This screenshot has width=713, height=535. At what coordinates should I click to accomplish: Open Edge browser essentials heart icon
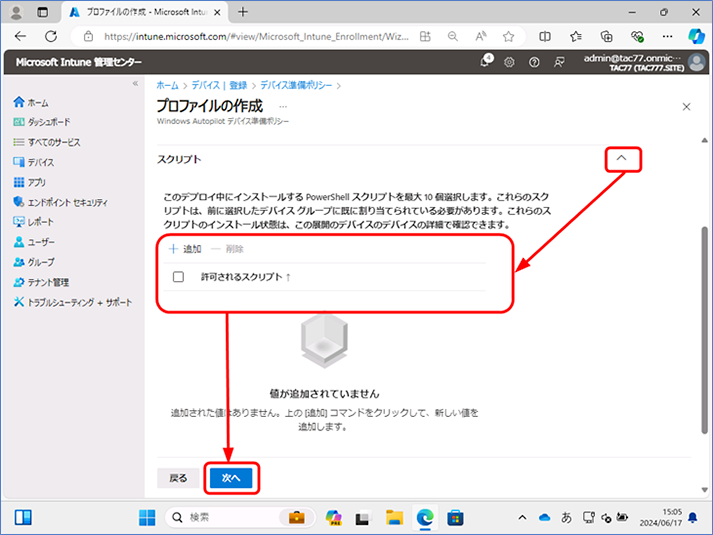(x=637, y=37)
